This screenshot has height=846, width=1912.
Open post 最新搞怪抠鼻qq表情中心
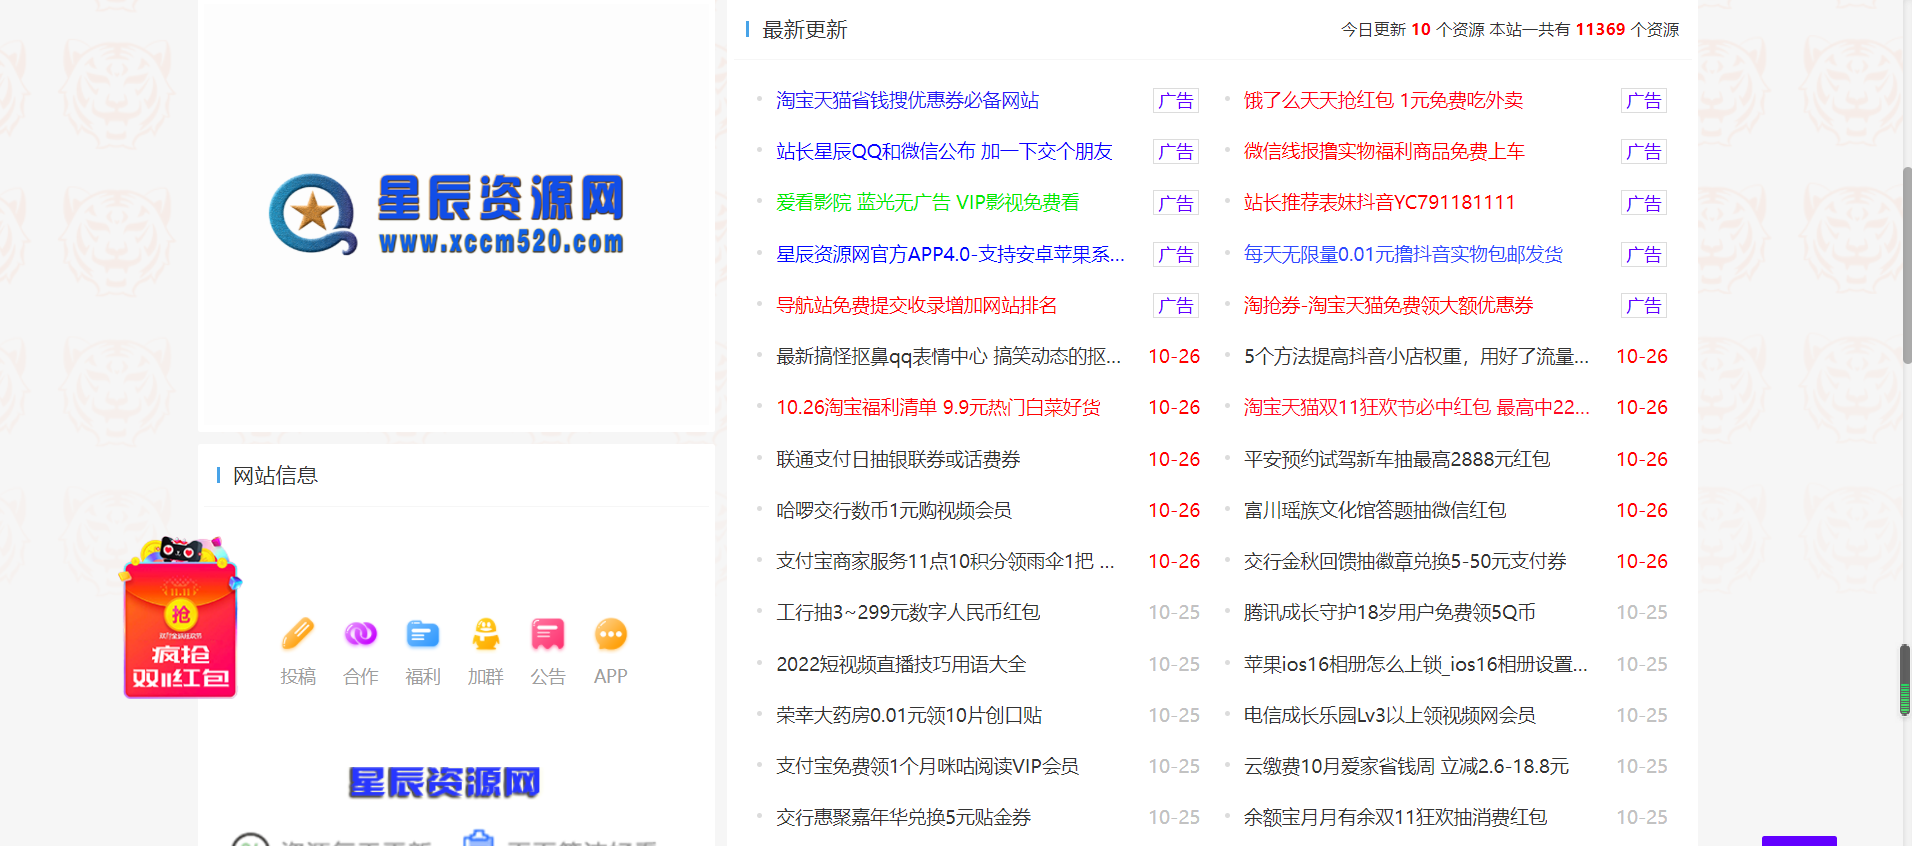[x=948, y=356]
